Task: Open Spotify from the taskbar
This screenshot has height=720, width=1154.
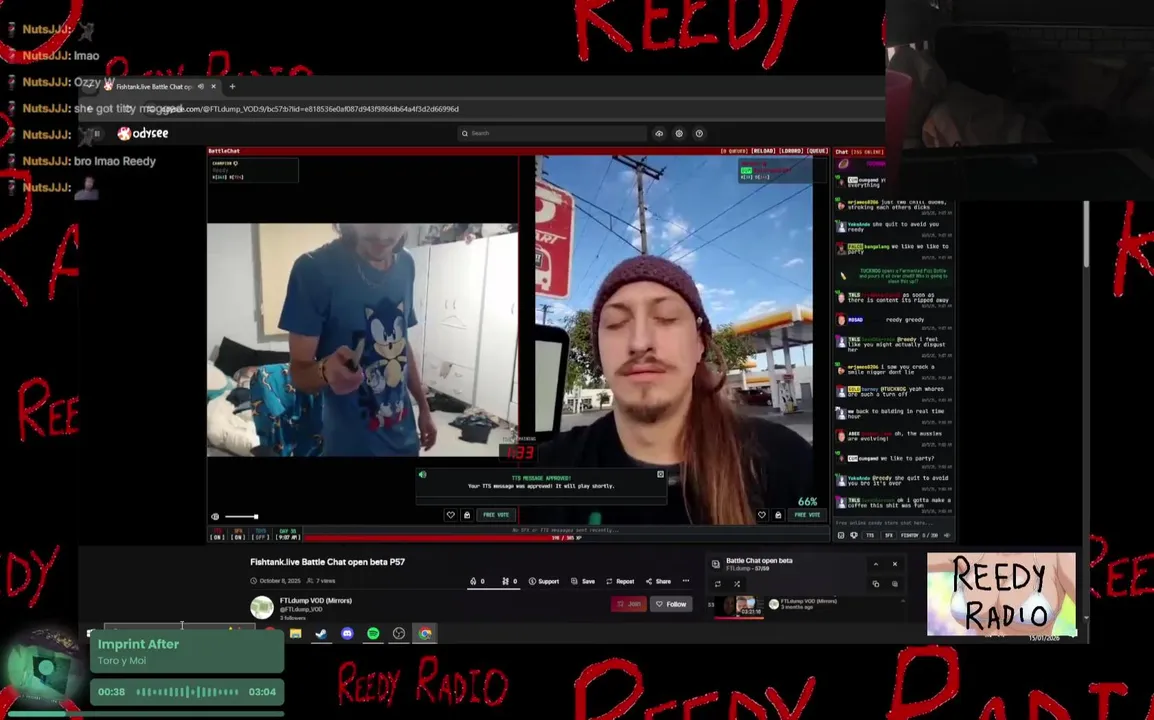Action: tap(373, 633)
